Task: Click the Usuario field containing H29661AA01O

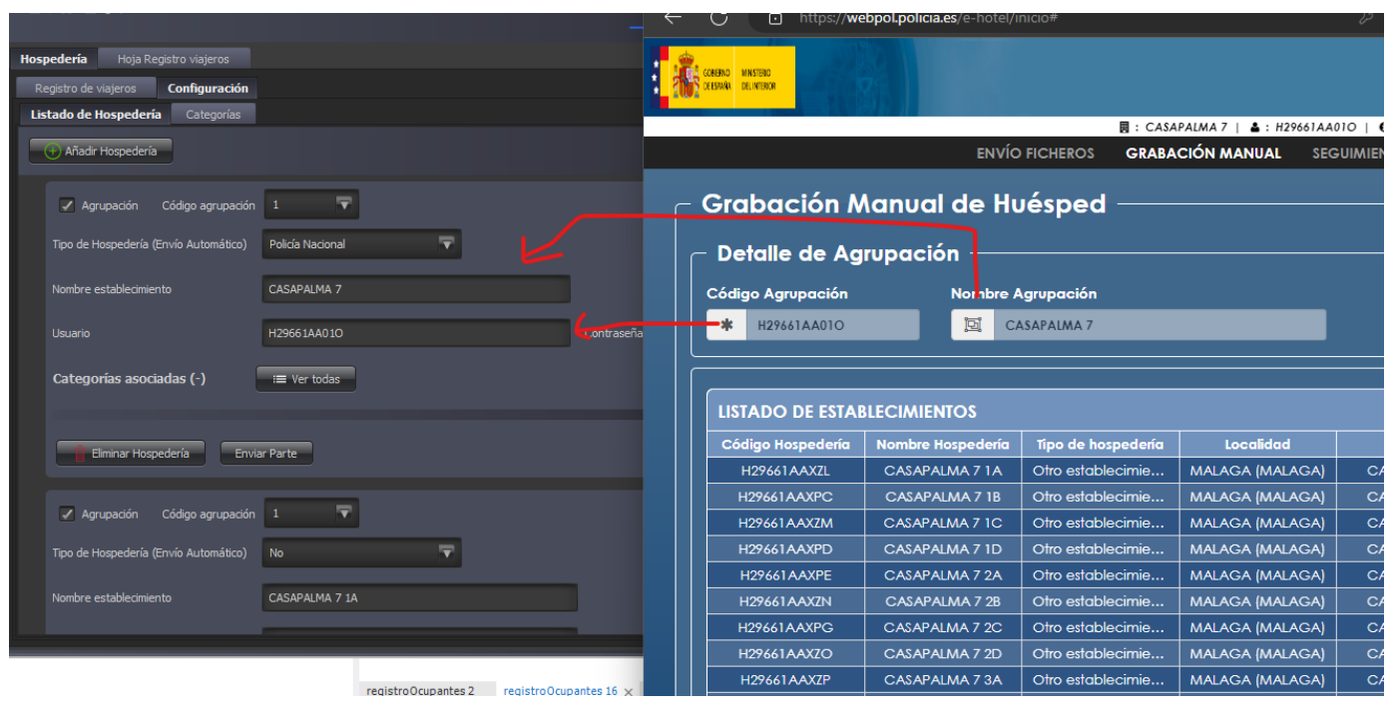Action: (x=416, y=333)
